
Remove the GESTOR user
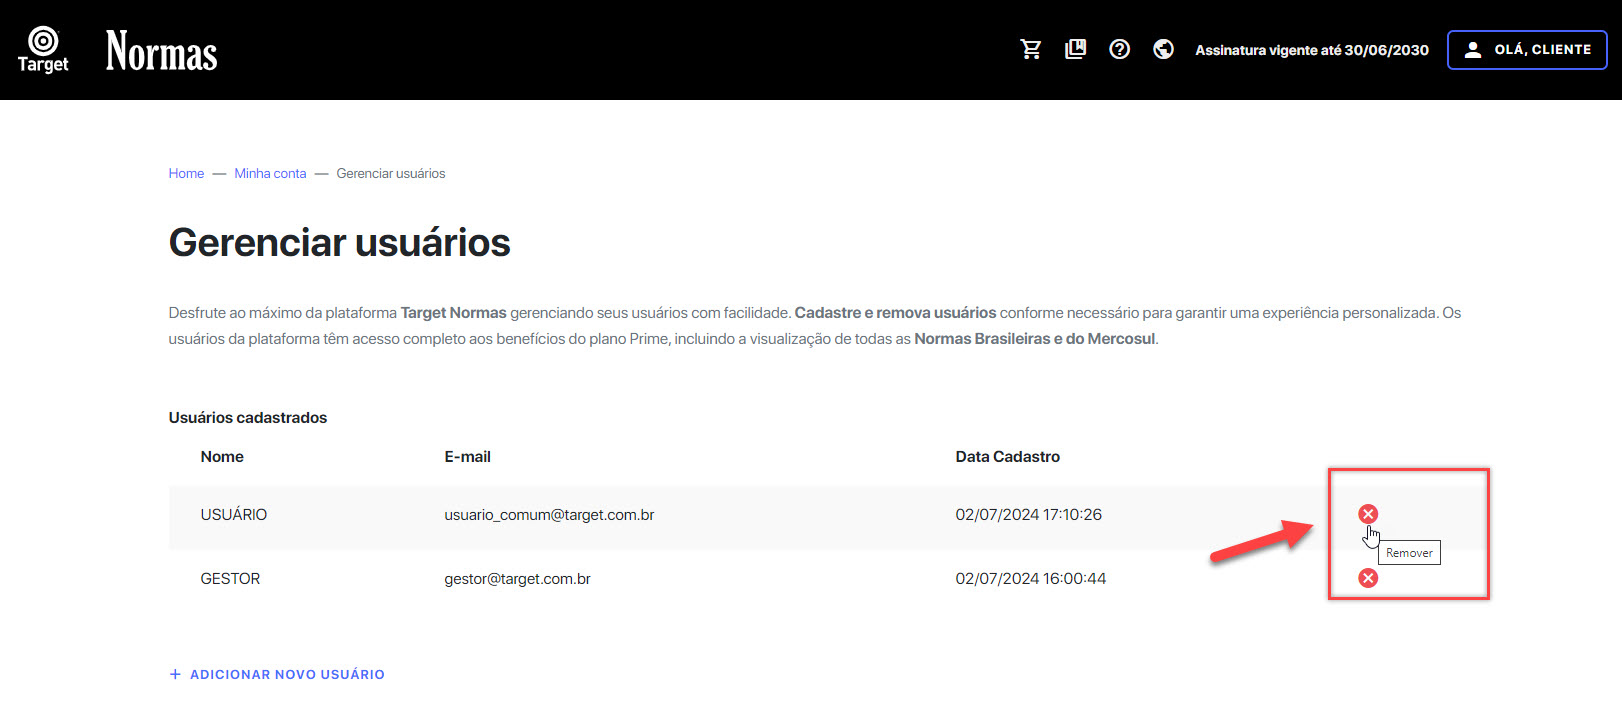[1368, 578]
